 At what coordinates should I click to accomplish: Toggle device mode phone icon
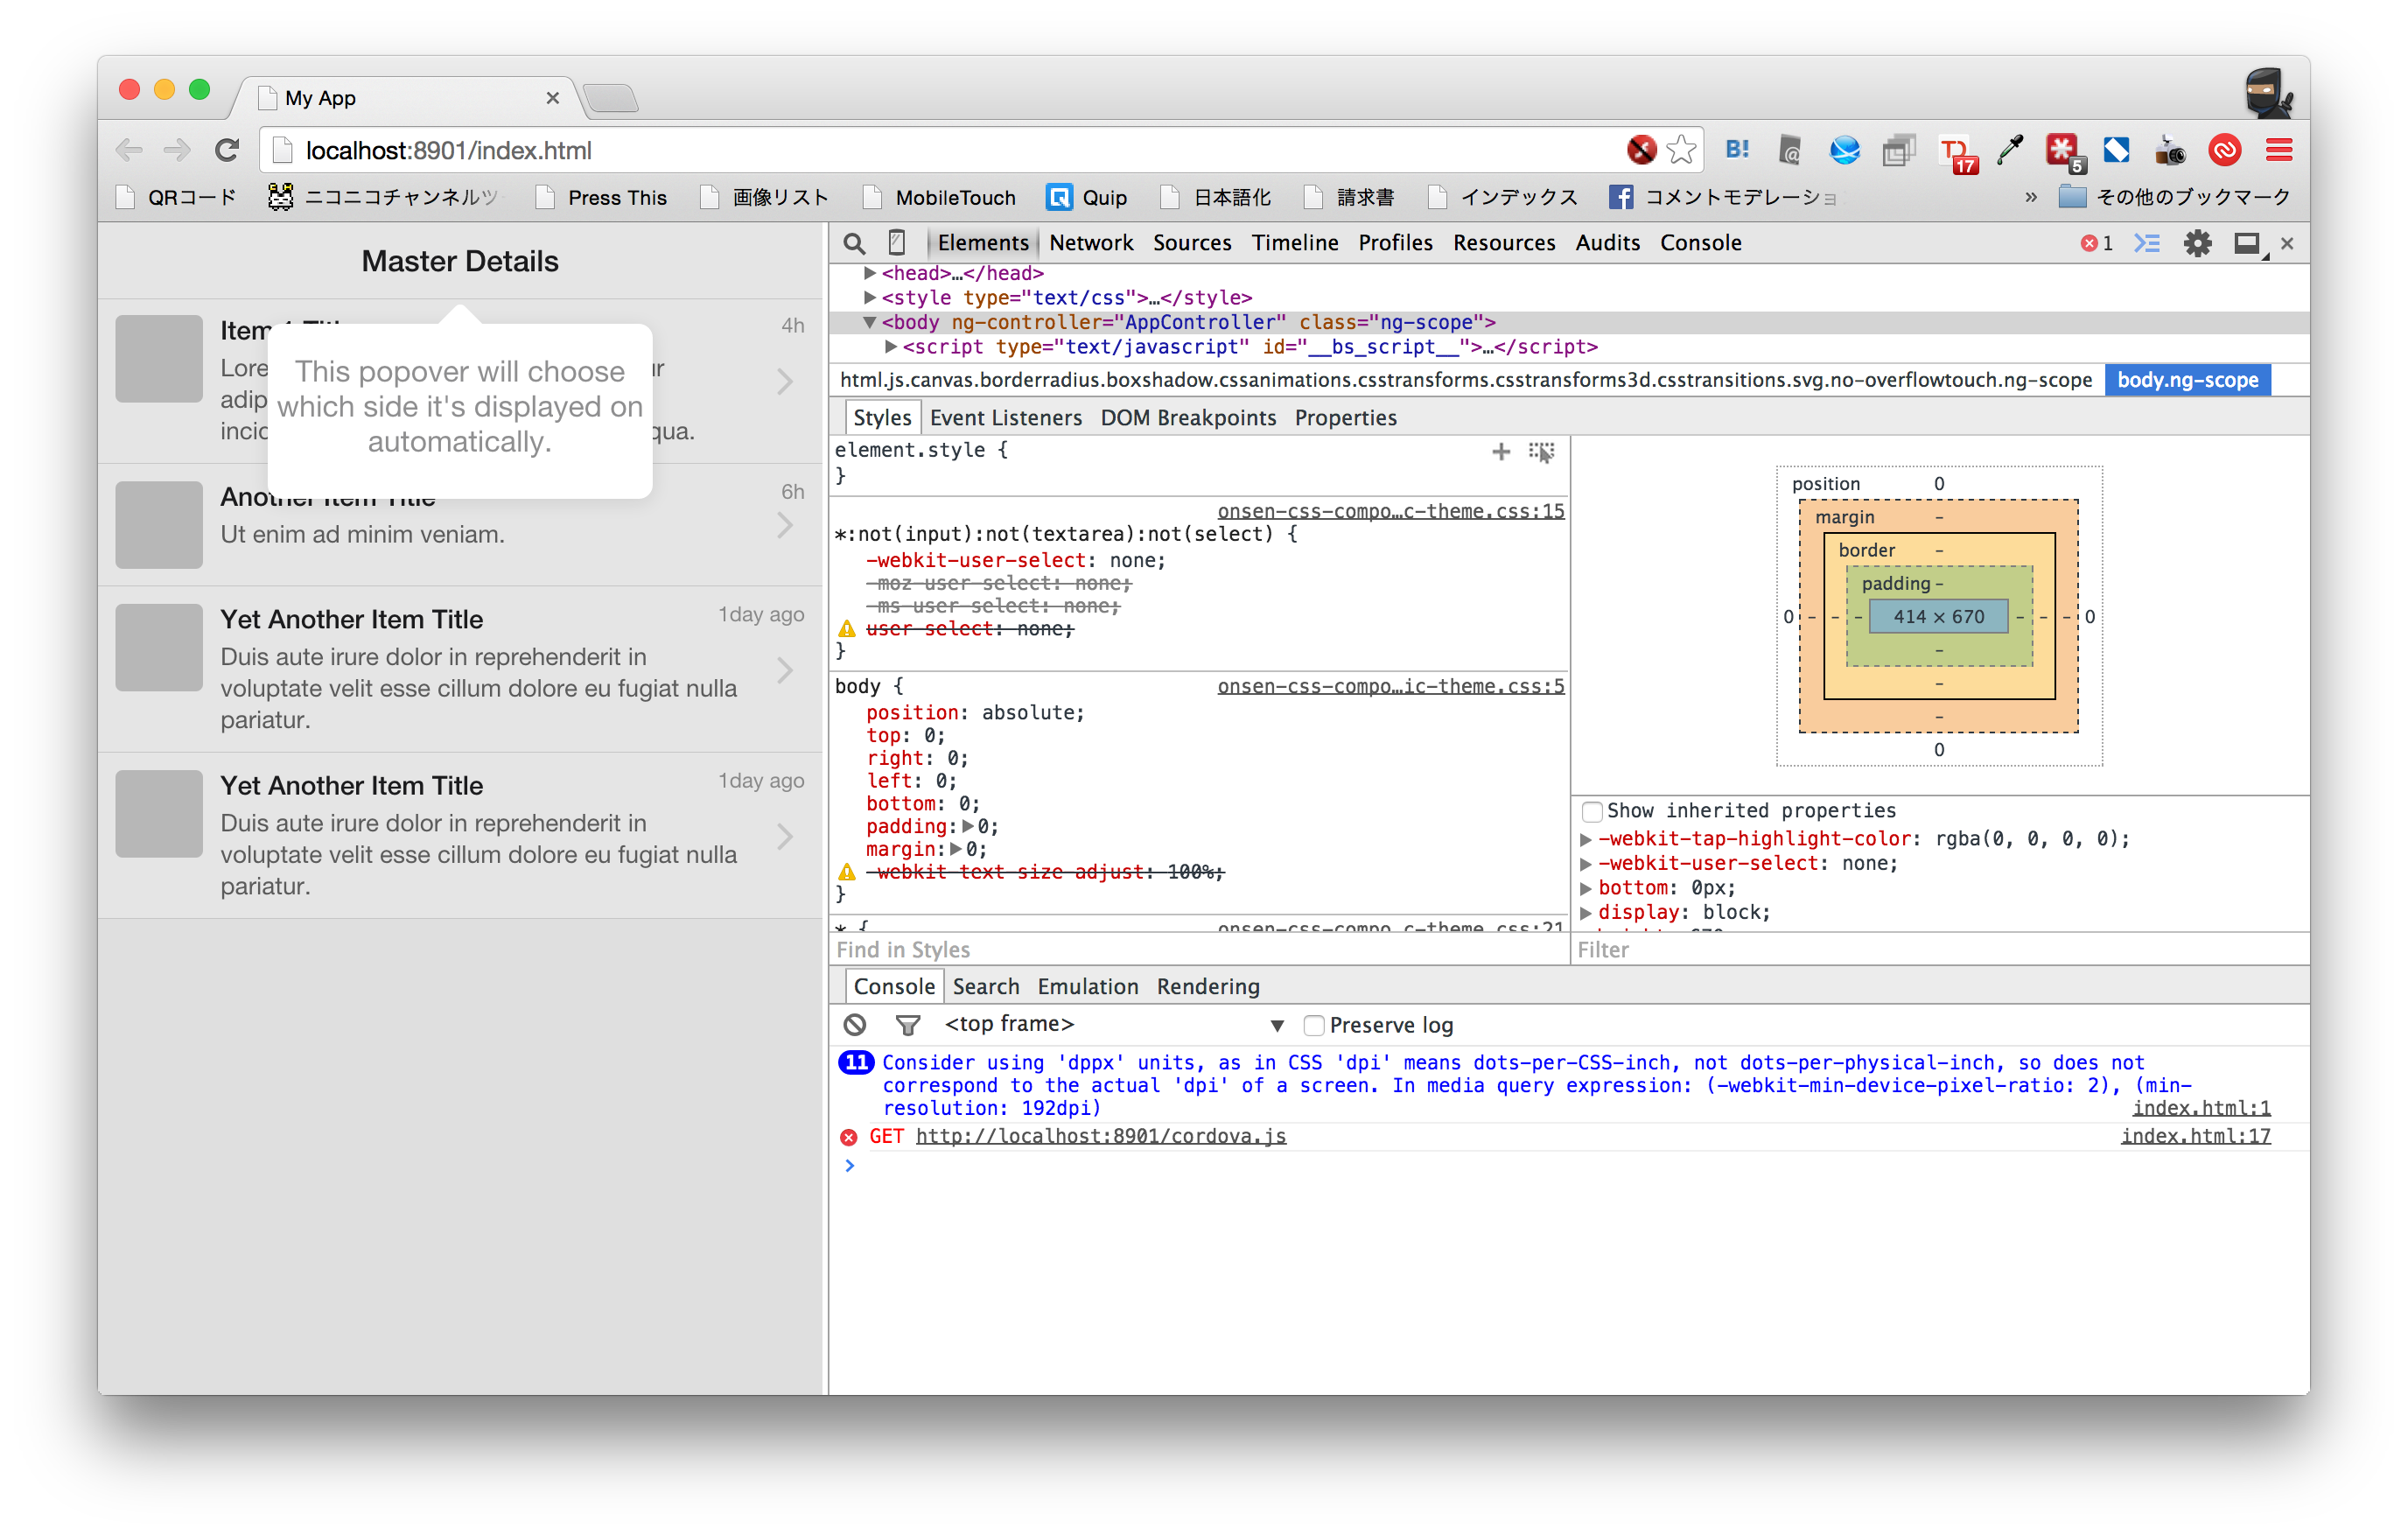(x=897, y=243)
